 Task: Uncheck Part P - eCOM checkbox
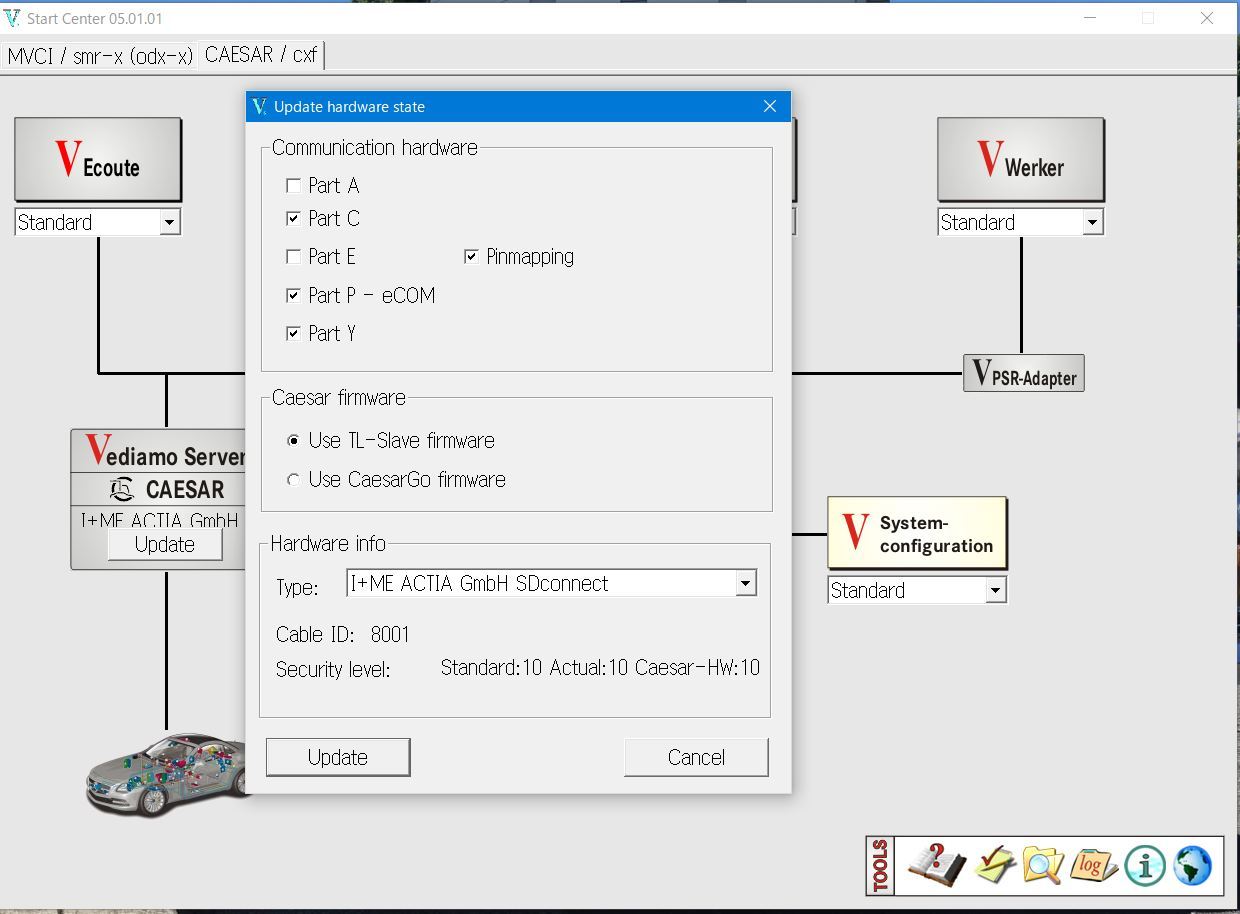point(293,295)
